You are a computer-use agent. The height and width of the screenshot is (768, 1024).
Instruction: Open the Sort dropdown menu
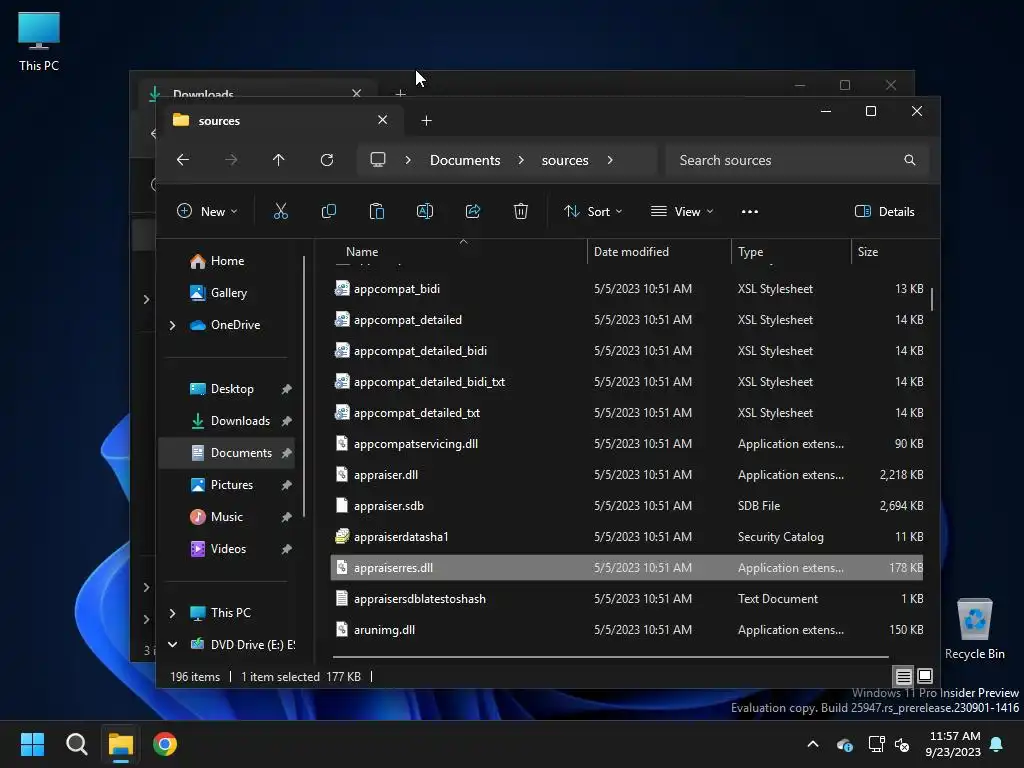(593, 212)
